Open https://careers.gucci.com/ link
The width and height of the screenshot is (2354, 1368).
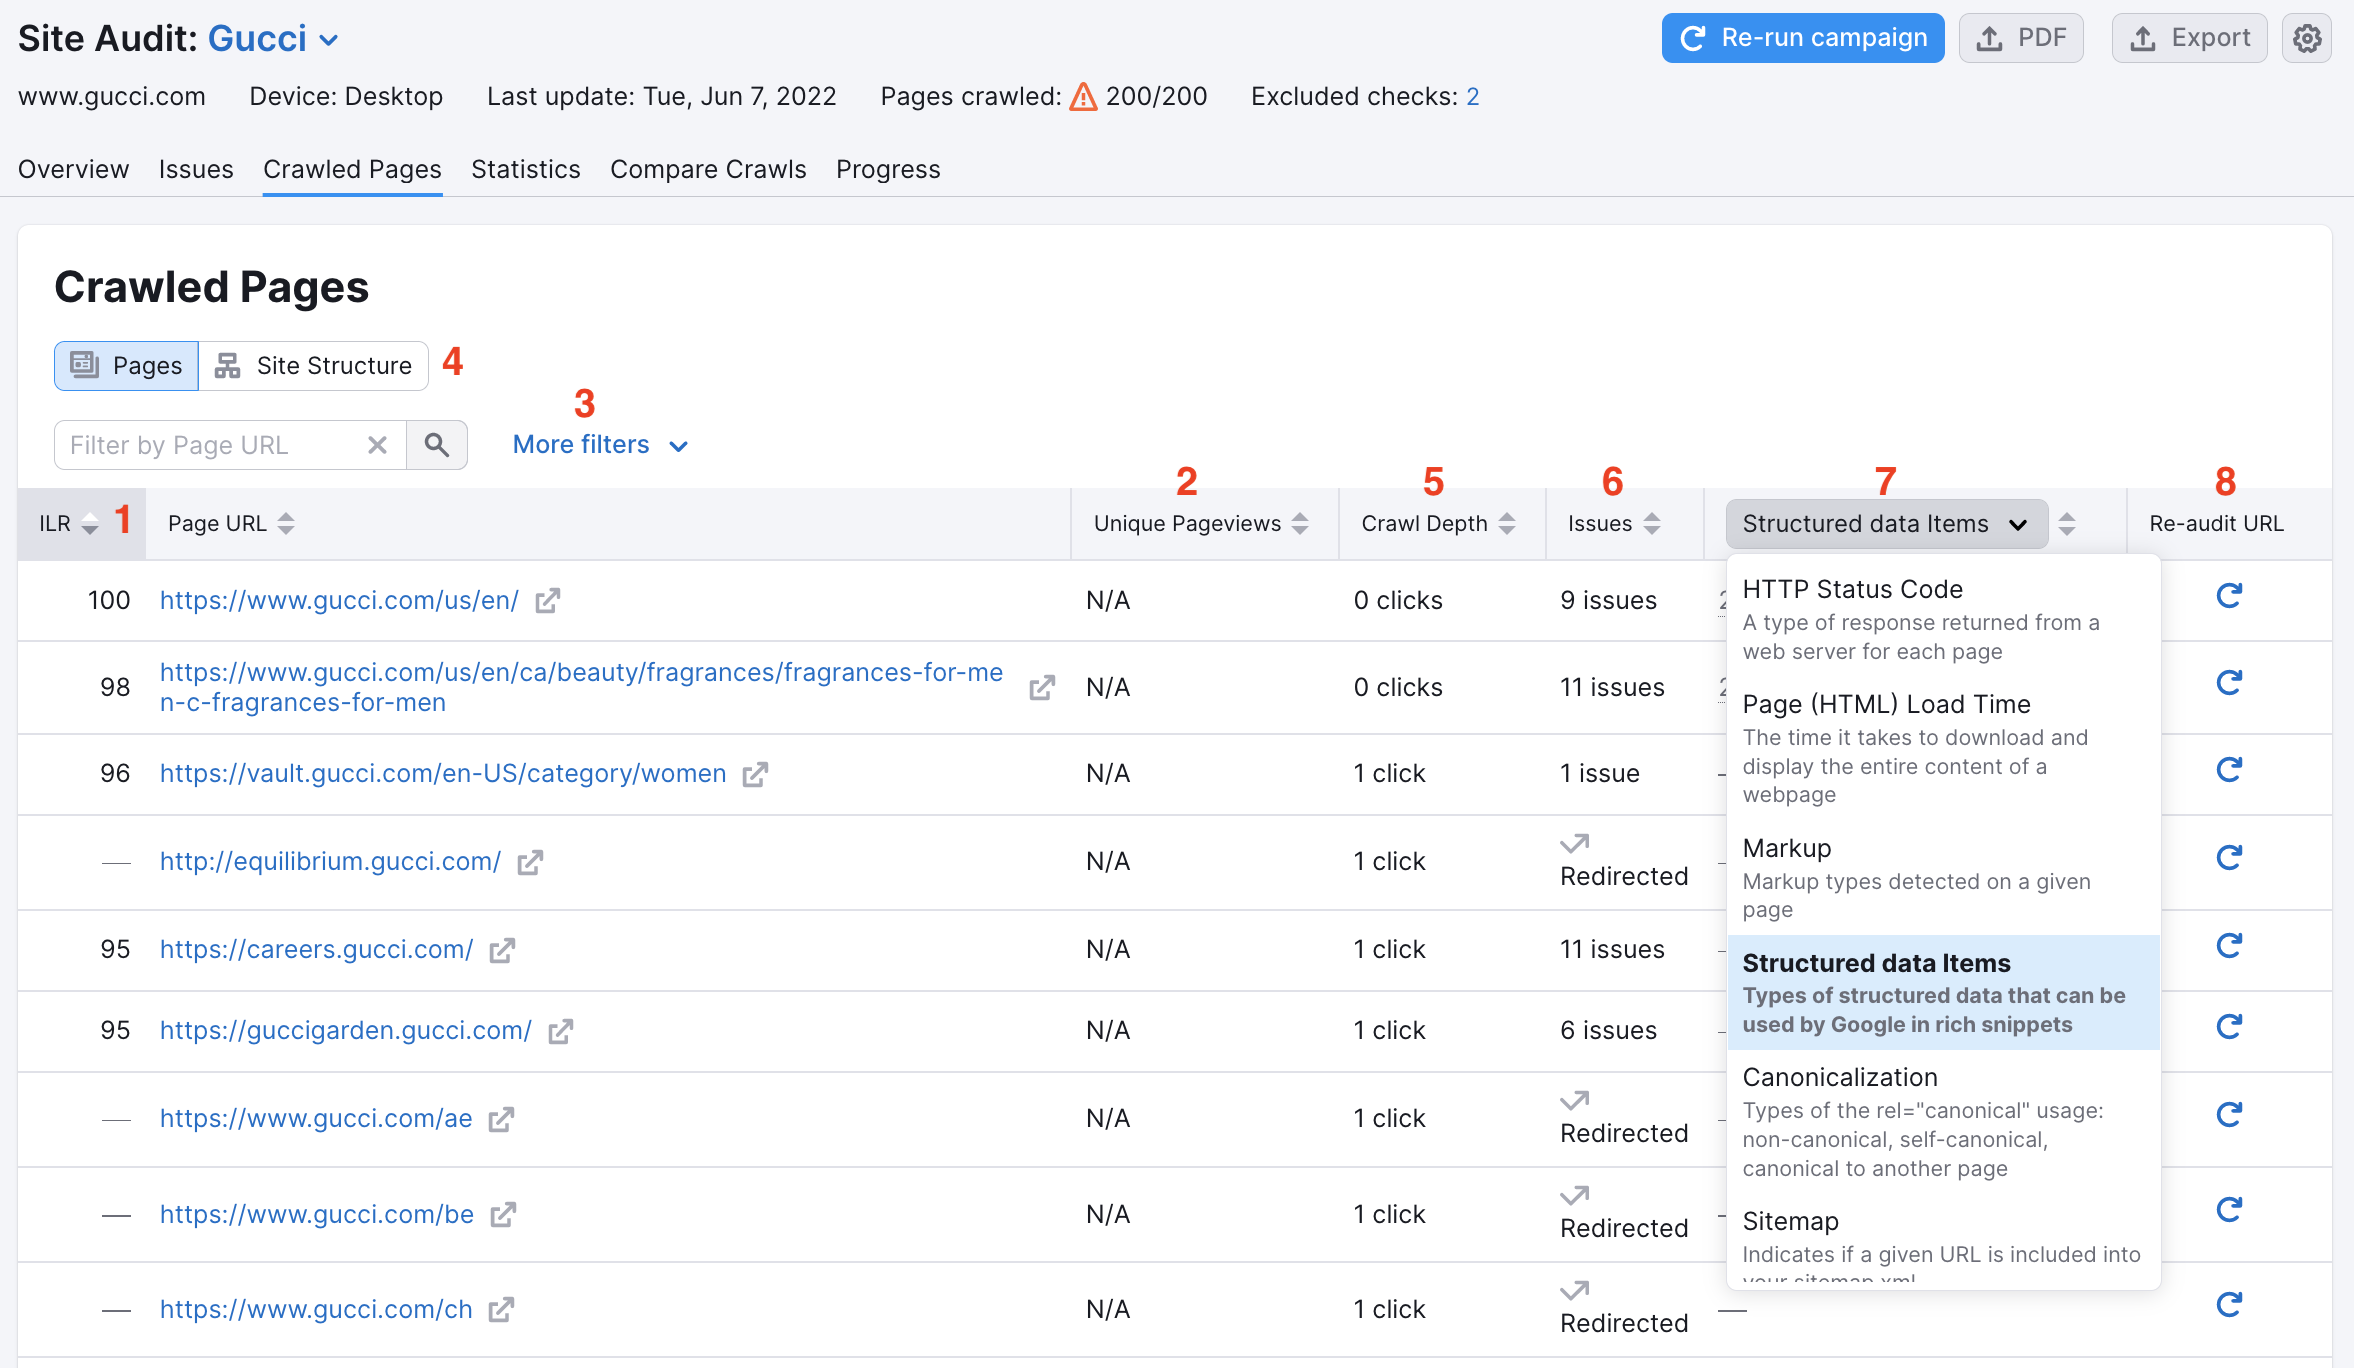point(316,950)
